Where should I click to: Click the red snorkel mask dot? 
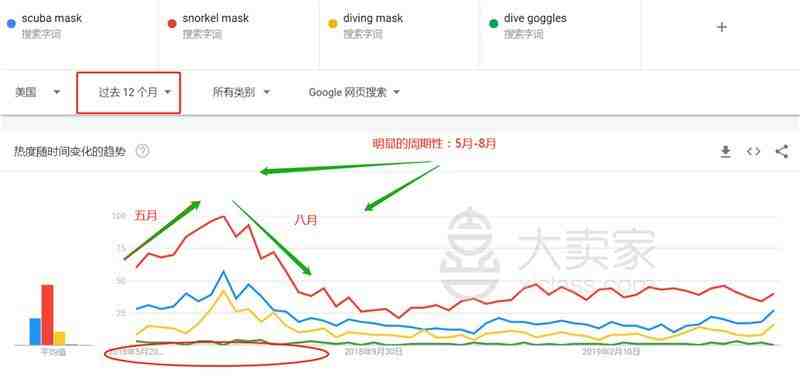[172, 23]
